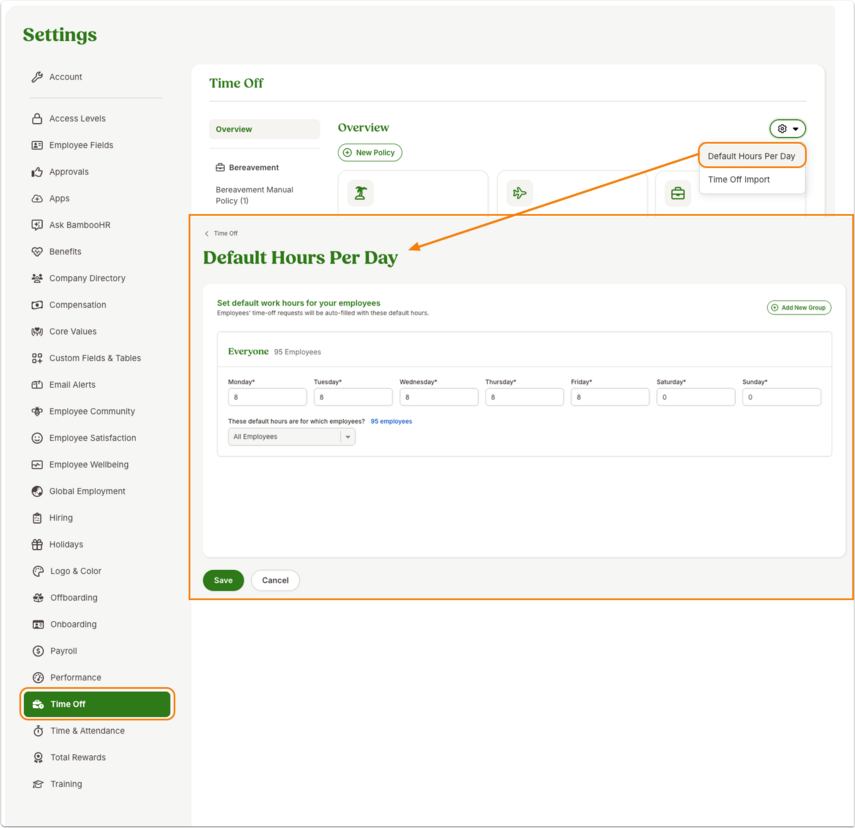This screenshot has height=828, width=855.
Task: Click the Global Employment globe icon
Action: 37,491
